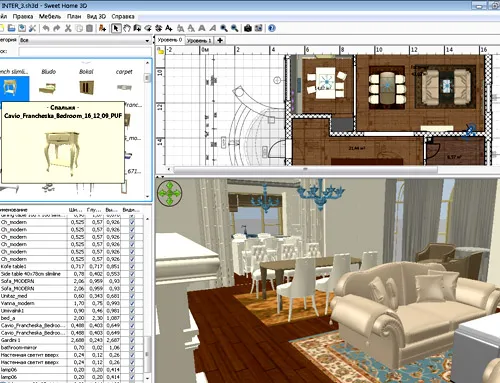
Task: Click the zoom in magnifier icon
Action: point(224,28)
